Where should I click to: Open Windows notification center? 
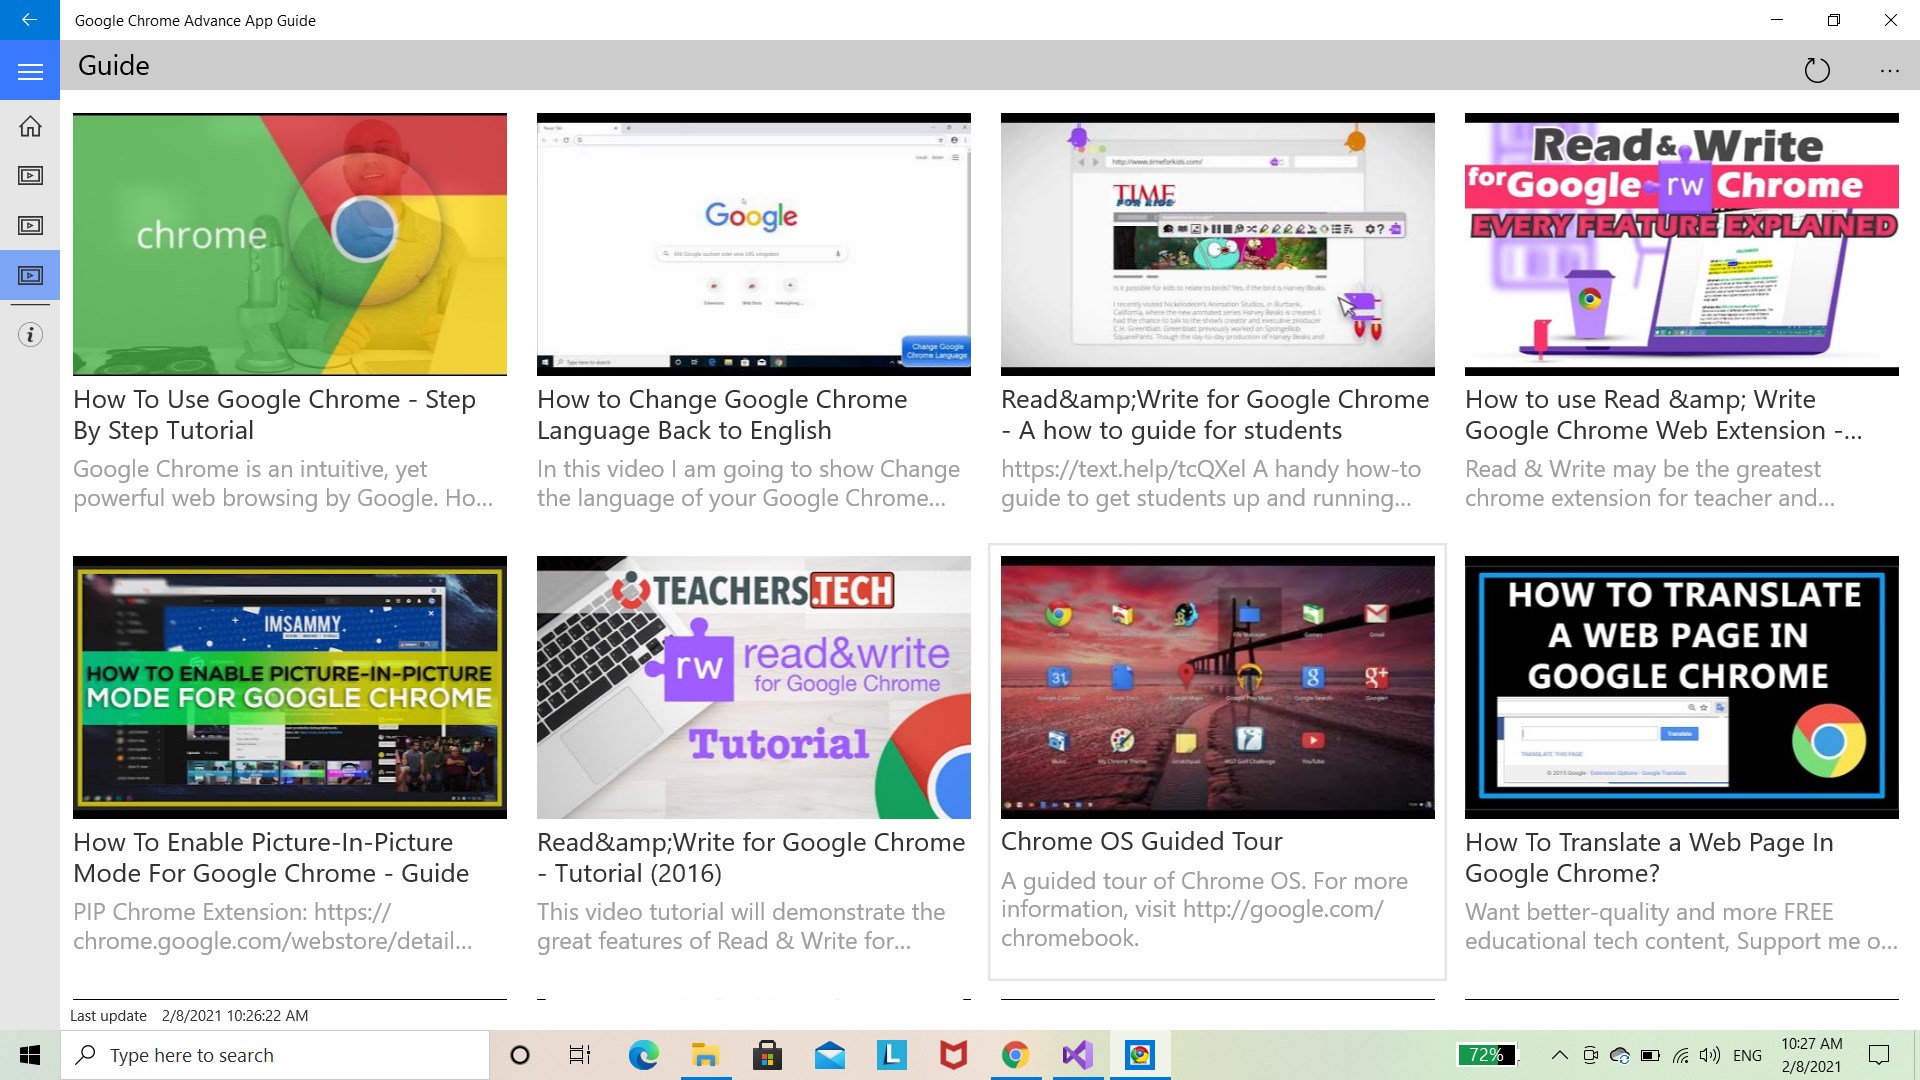click(1879, 1055)
